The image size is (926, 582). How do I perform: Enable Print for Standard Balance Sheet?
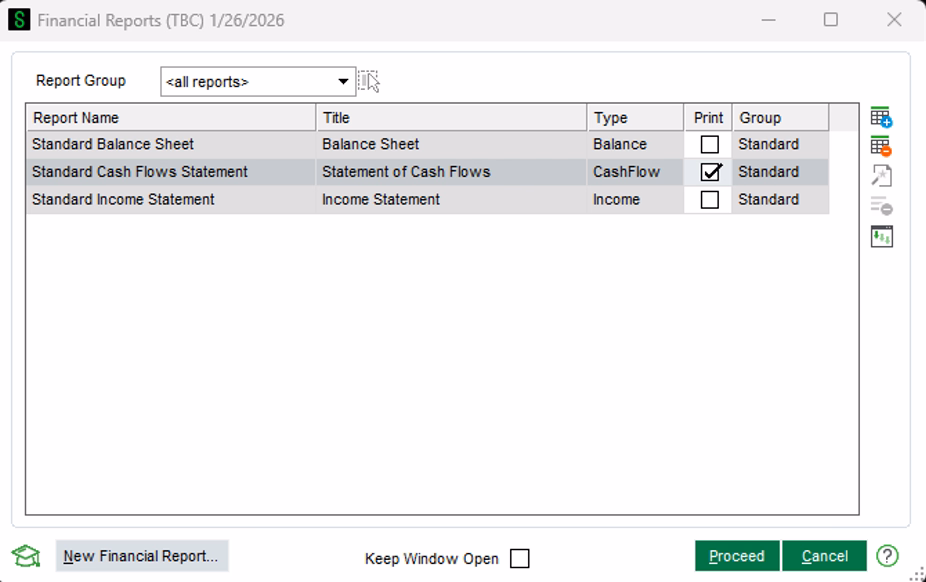(709, 144)
